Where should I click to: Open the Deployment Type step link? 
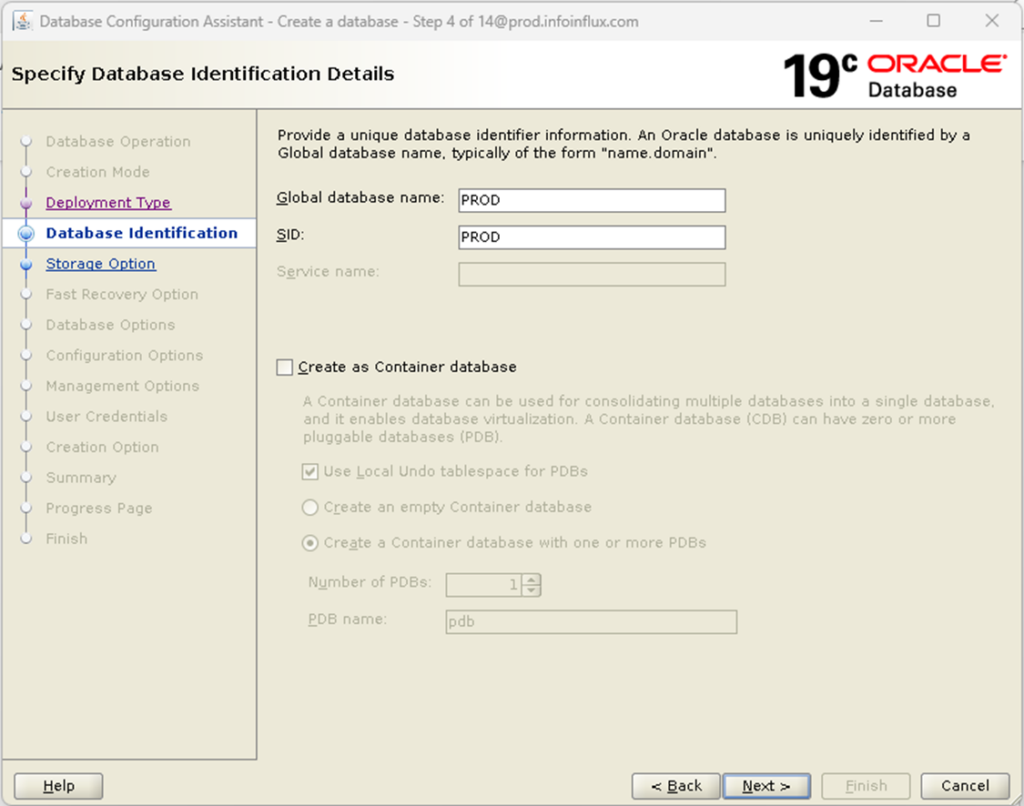108,202
